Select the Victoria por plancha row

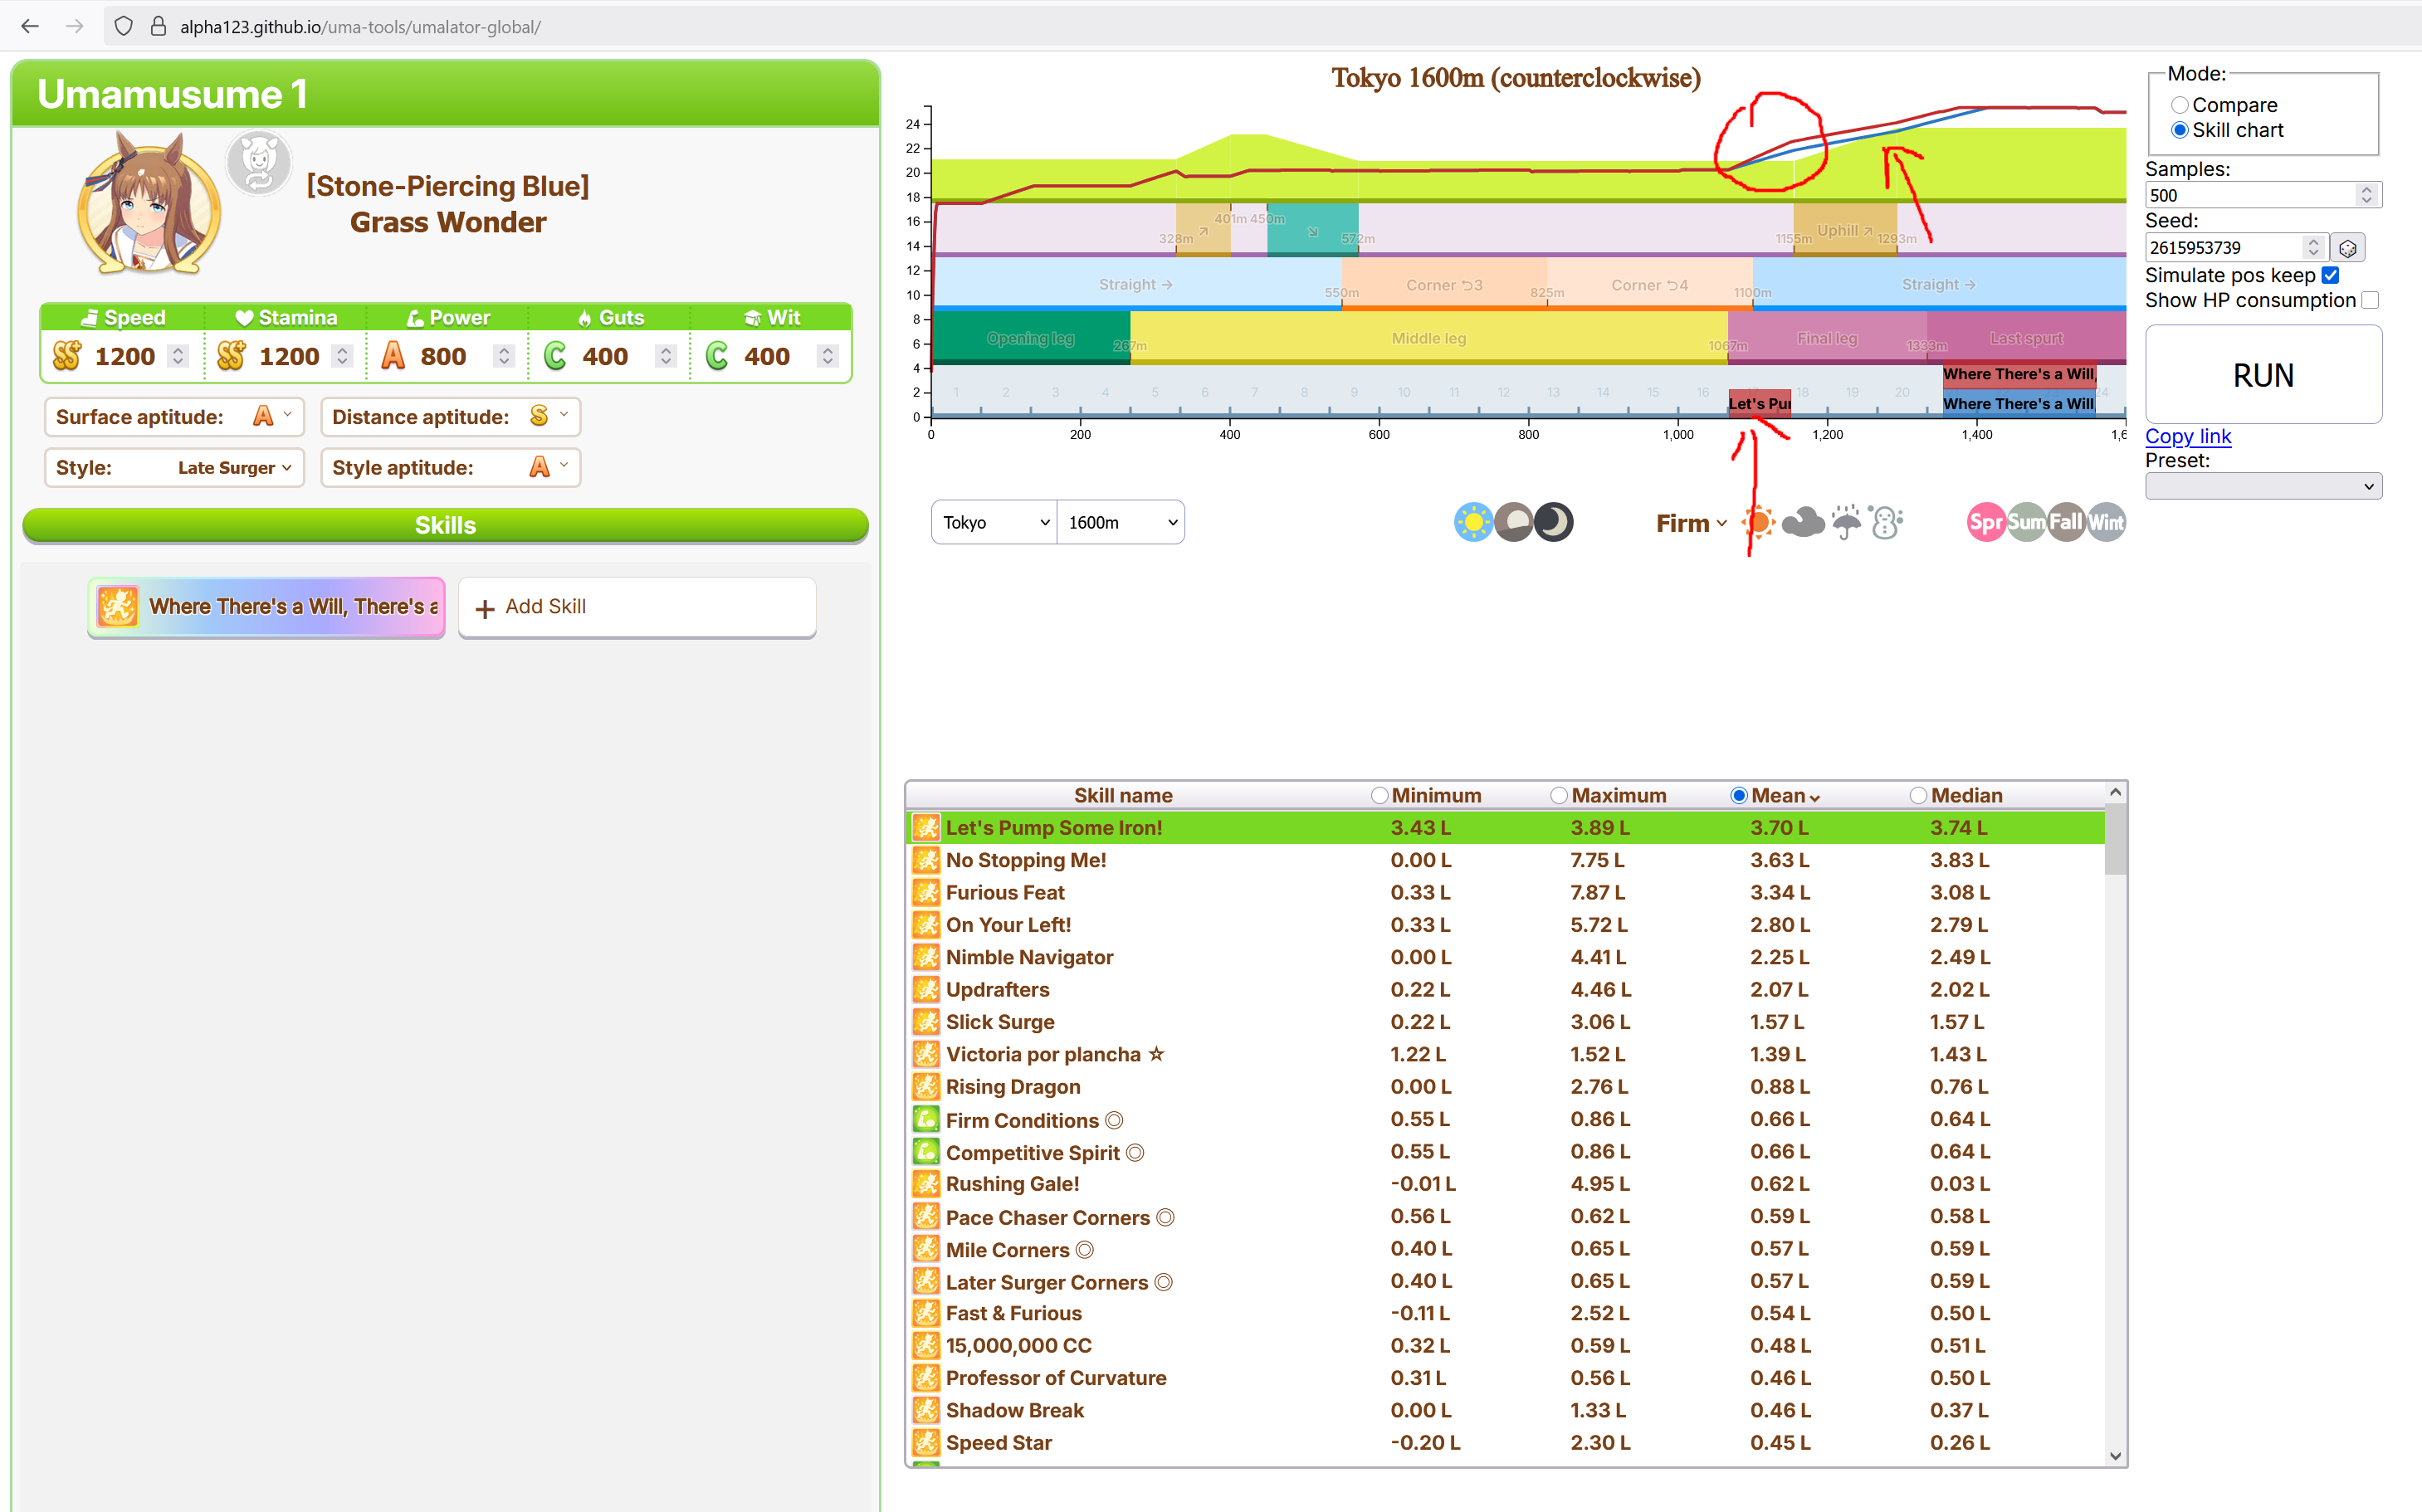point(1505,1054)
